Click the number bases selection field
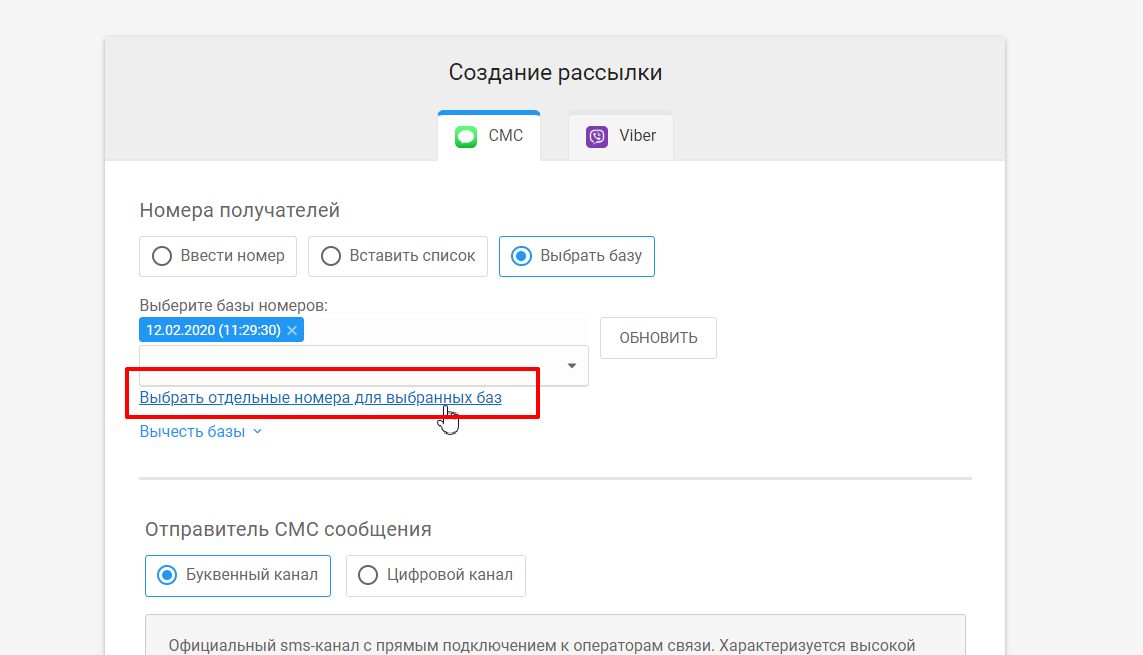 [x=364, y=366]
